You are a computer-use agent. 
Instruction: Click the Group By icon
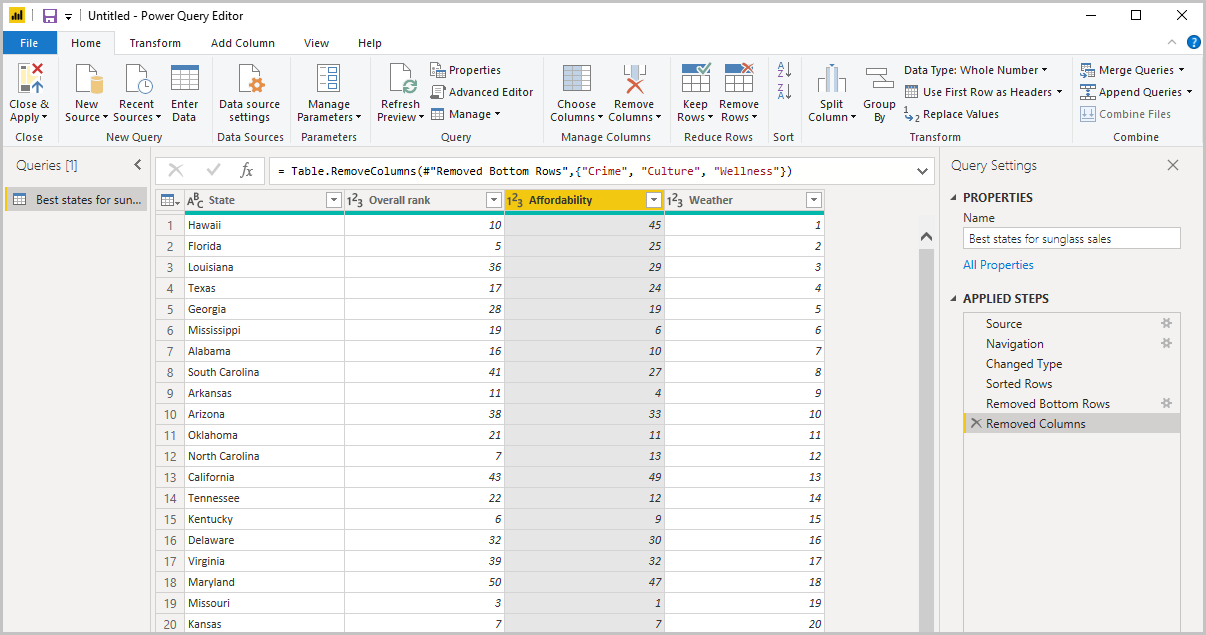pos(880,79)
